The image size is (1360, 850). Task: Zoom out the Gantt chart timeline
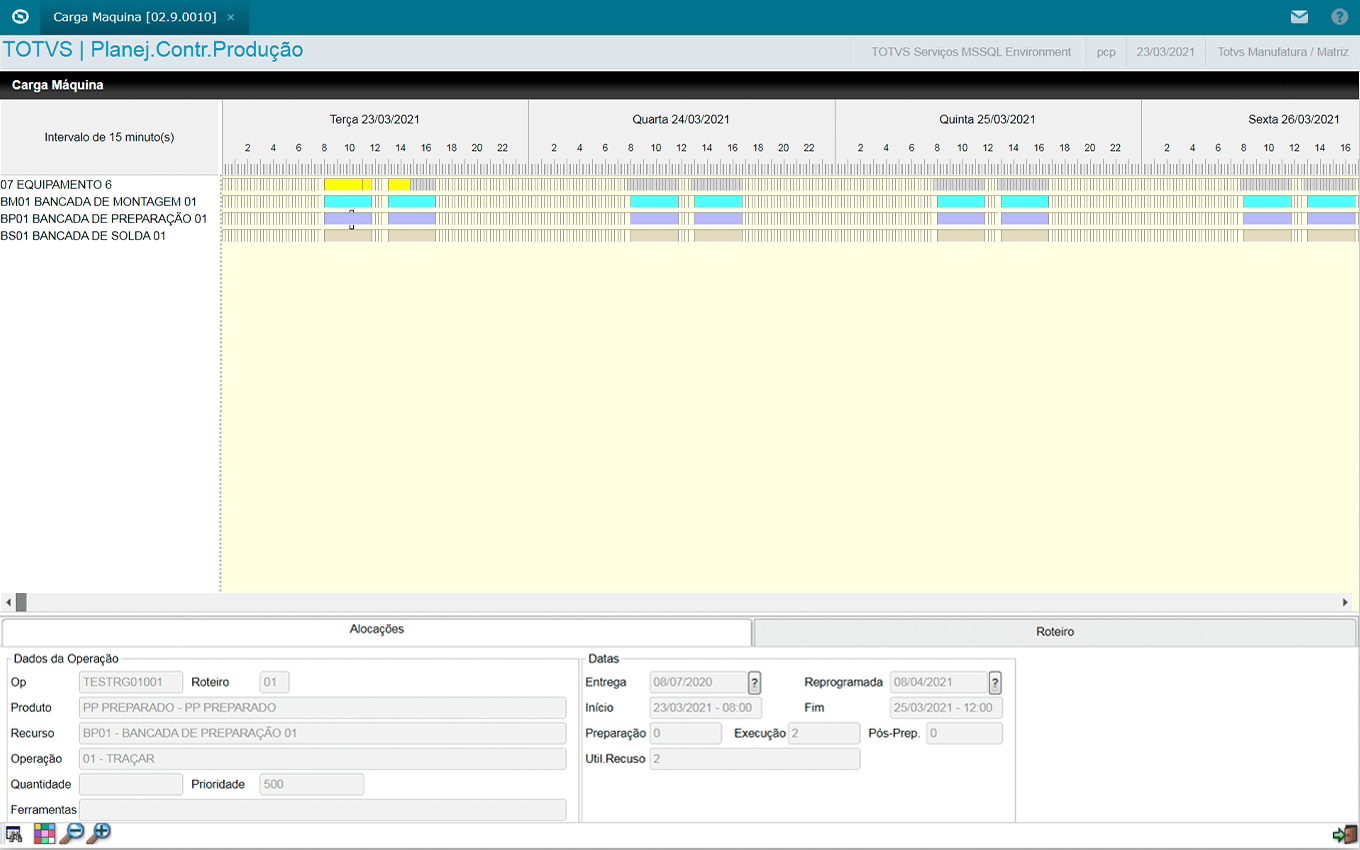[x=71, y=834]
